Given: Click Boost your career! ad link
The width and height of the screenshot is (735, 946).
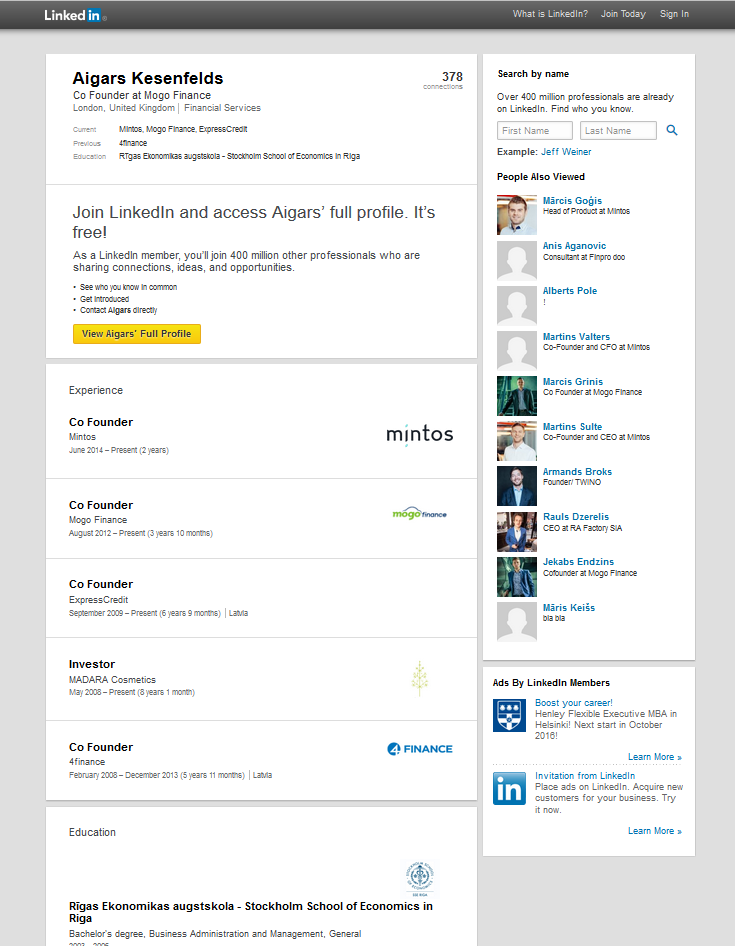Looking at the screenshot, I should [573, 703].
